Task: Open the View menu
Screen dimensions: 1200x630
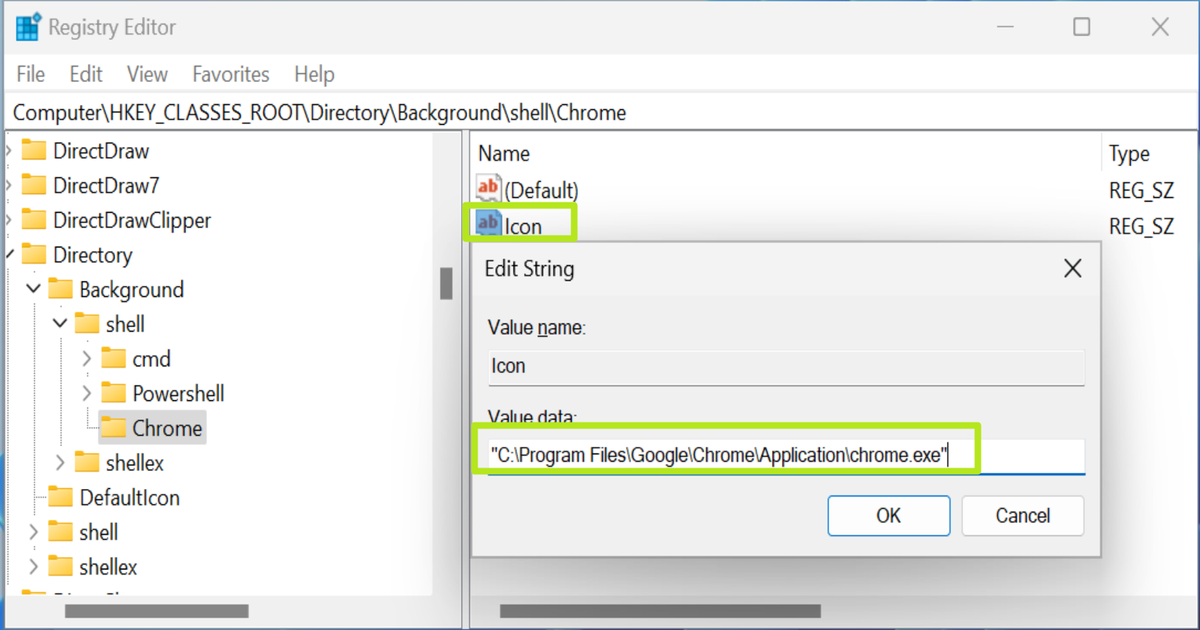Action: 147,74
